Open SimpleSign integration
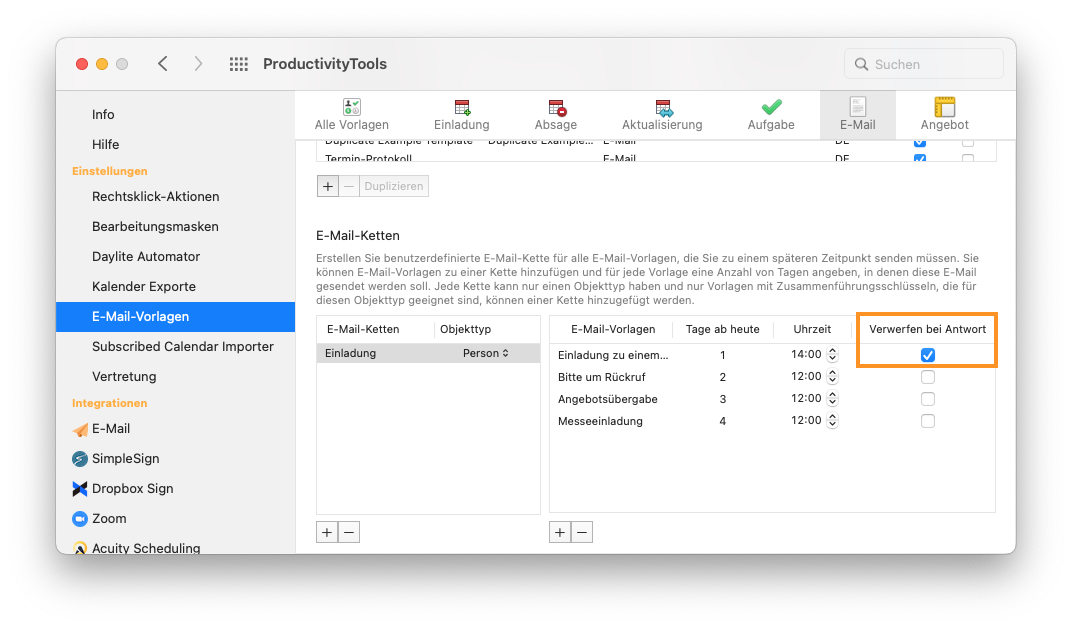The height and width of the screenshot is (628, 1072). click(x=116, y=459)
